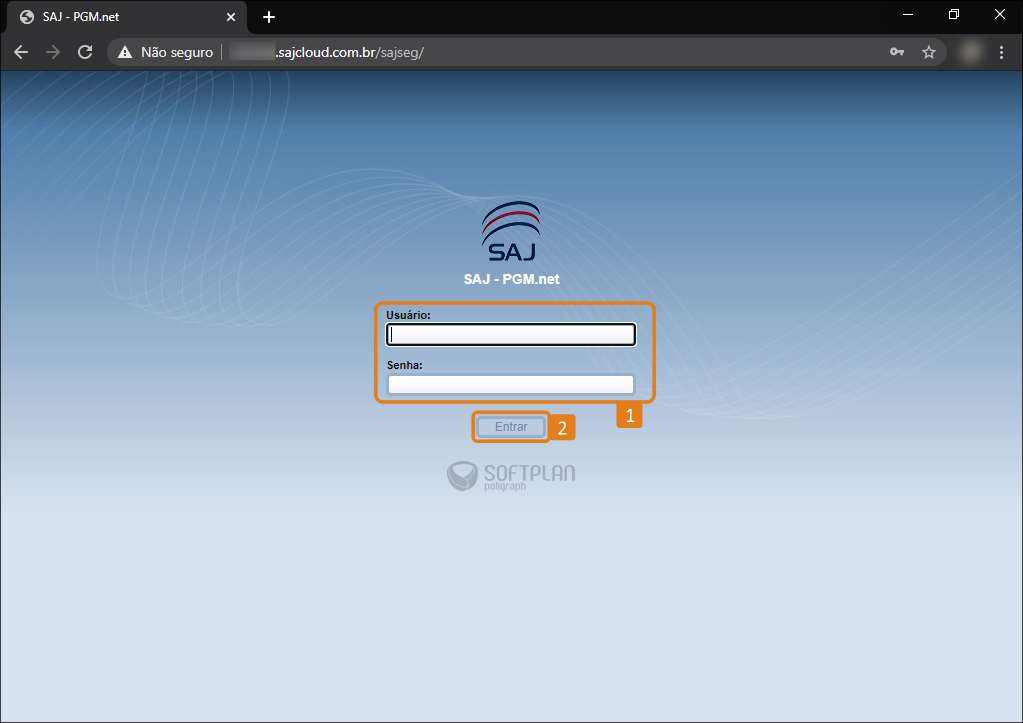The width and height of the screenshot is (1023, 723).
Task: Click inside the Senha password field
Action: pyautogui.click(x=511, y=385)
